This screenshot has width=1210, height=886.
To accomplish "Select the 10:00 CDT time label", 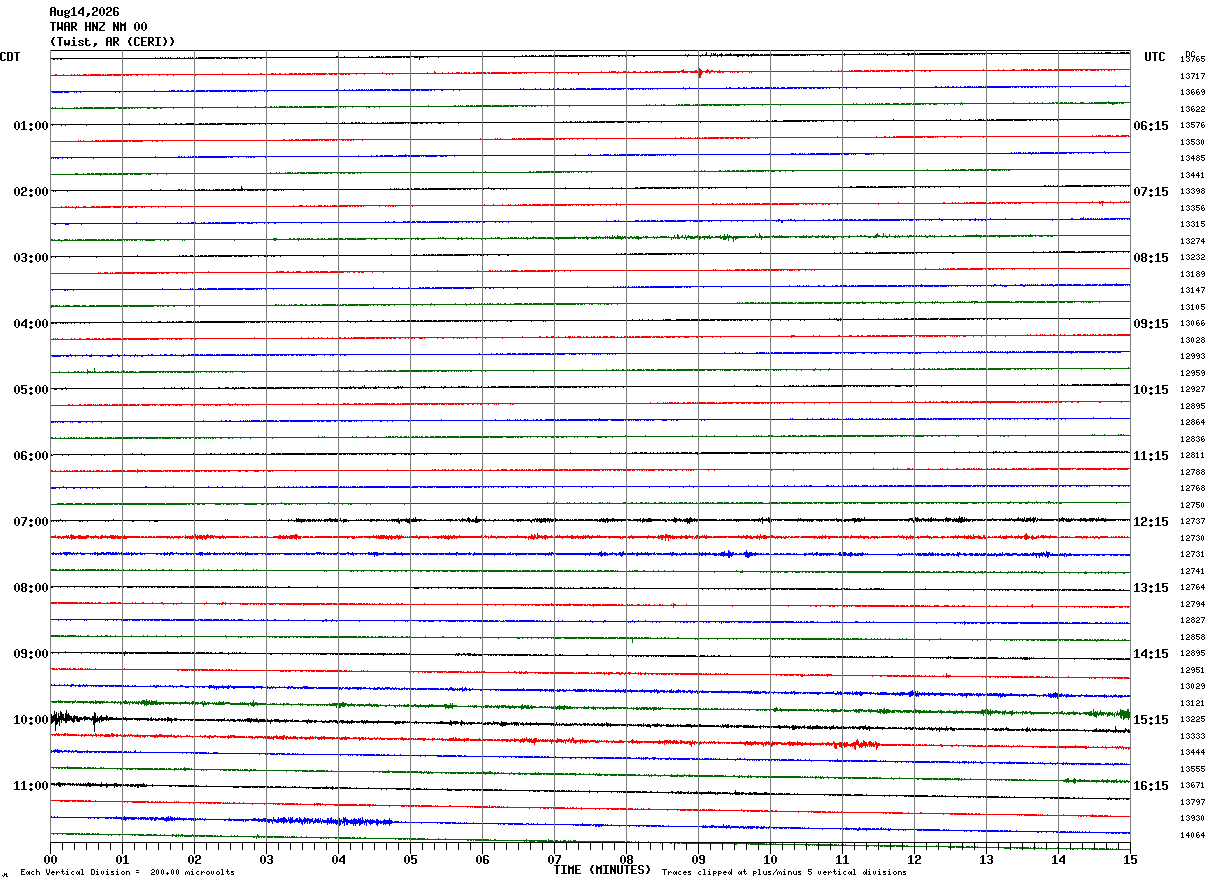I will pyautogui.click(x=31, y=720).
